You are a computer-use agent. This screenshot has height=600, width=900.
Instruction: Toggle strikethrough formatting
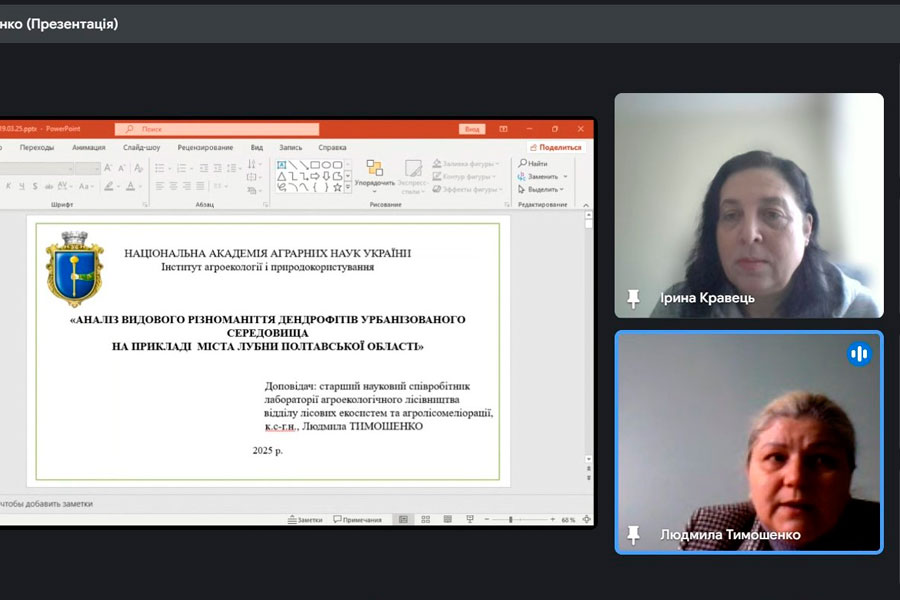coord(49,186)
